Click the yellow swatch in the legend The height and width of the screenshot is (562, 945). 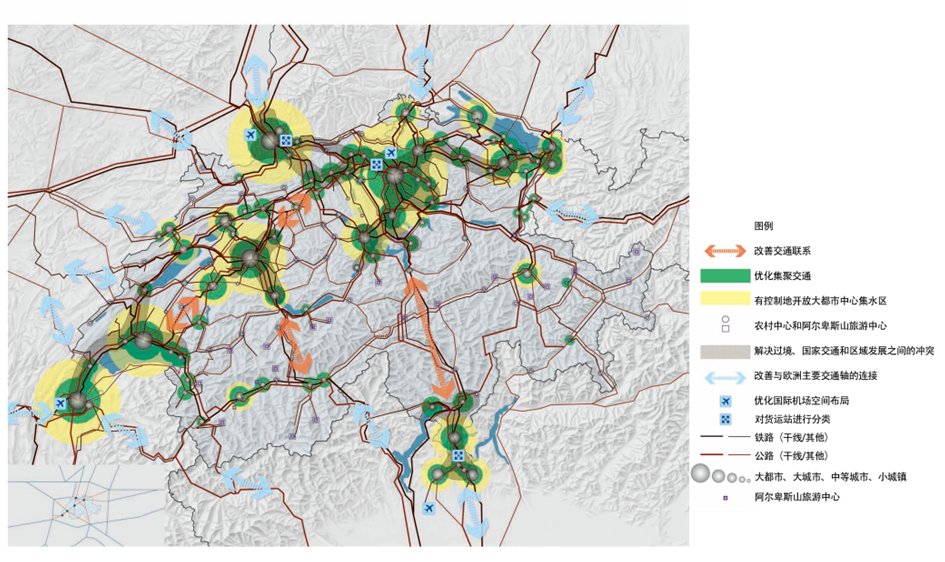725,299
